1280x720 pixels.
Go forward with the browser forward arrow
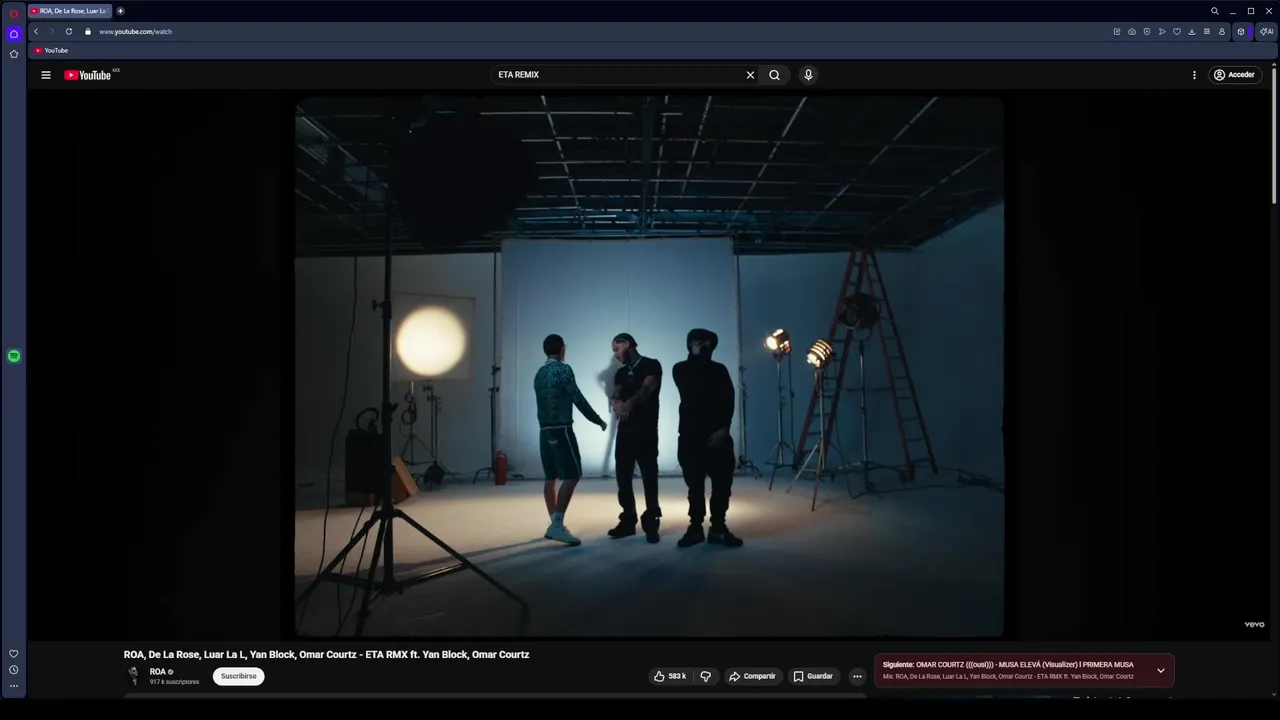[x=52, y=31]
